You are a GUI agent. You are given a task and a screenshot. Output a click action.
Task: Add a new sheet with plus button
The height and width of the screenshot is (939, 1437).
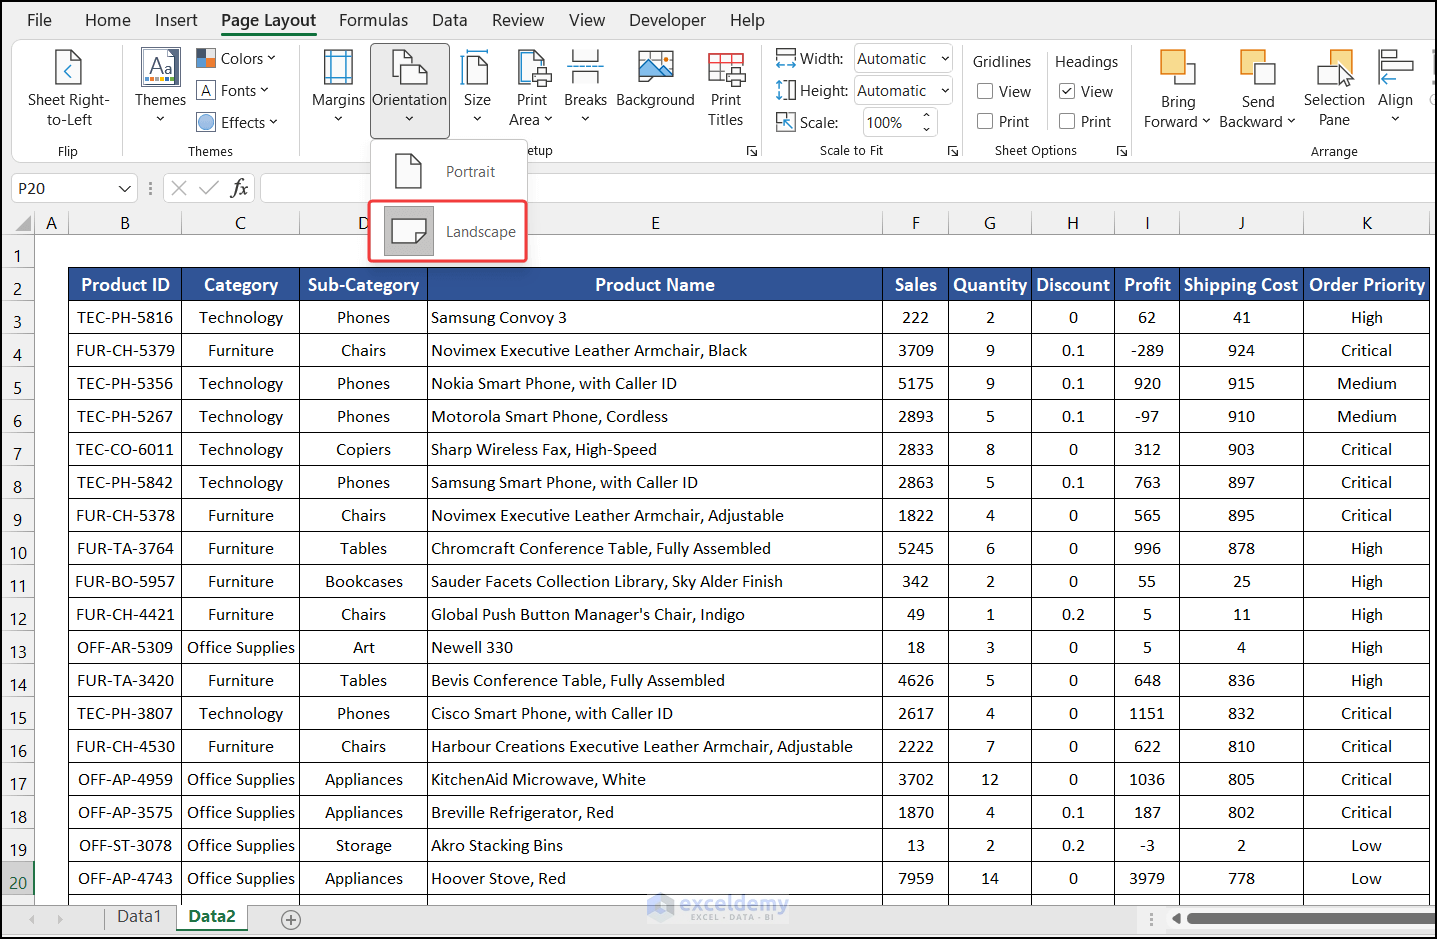pos(291,920)
